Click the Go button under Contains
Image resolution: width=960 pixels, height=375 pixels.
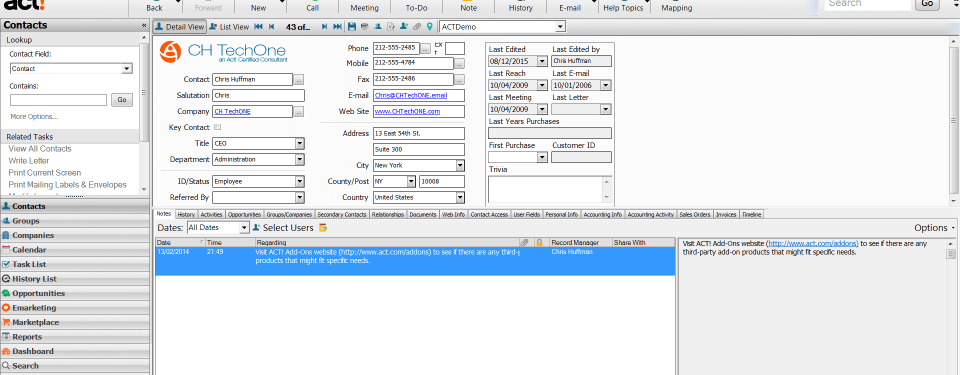[122, 100]
